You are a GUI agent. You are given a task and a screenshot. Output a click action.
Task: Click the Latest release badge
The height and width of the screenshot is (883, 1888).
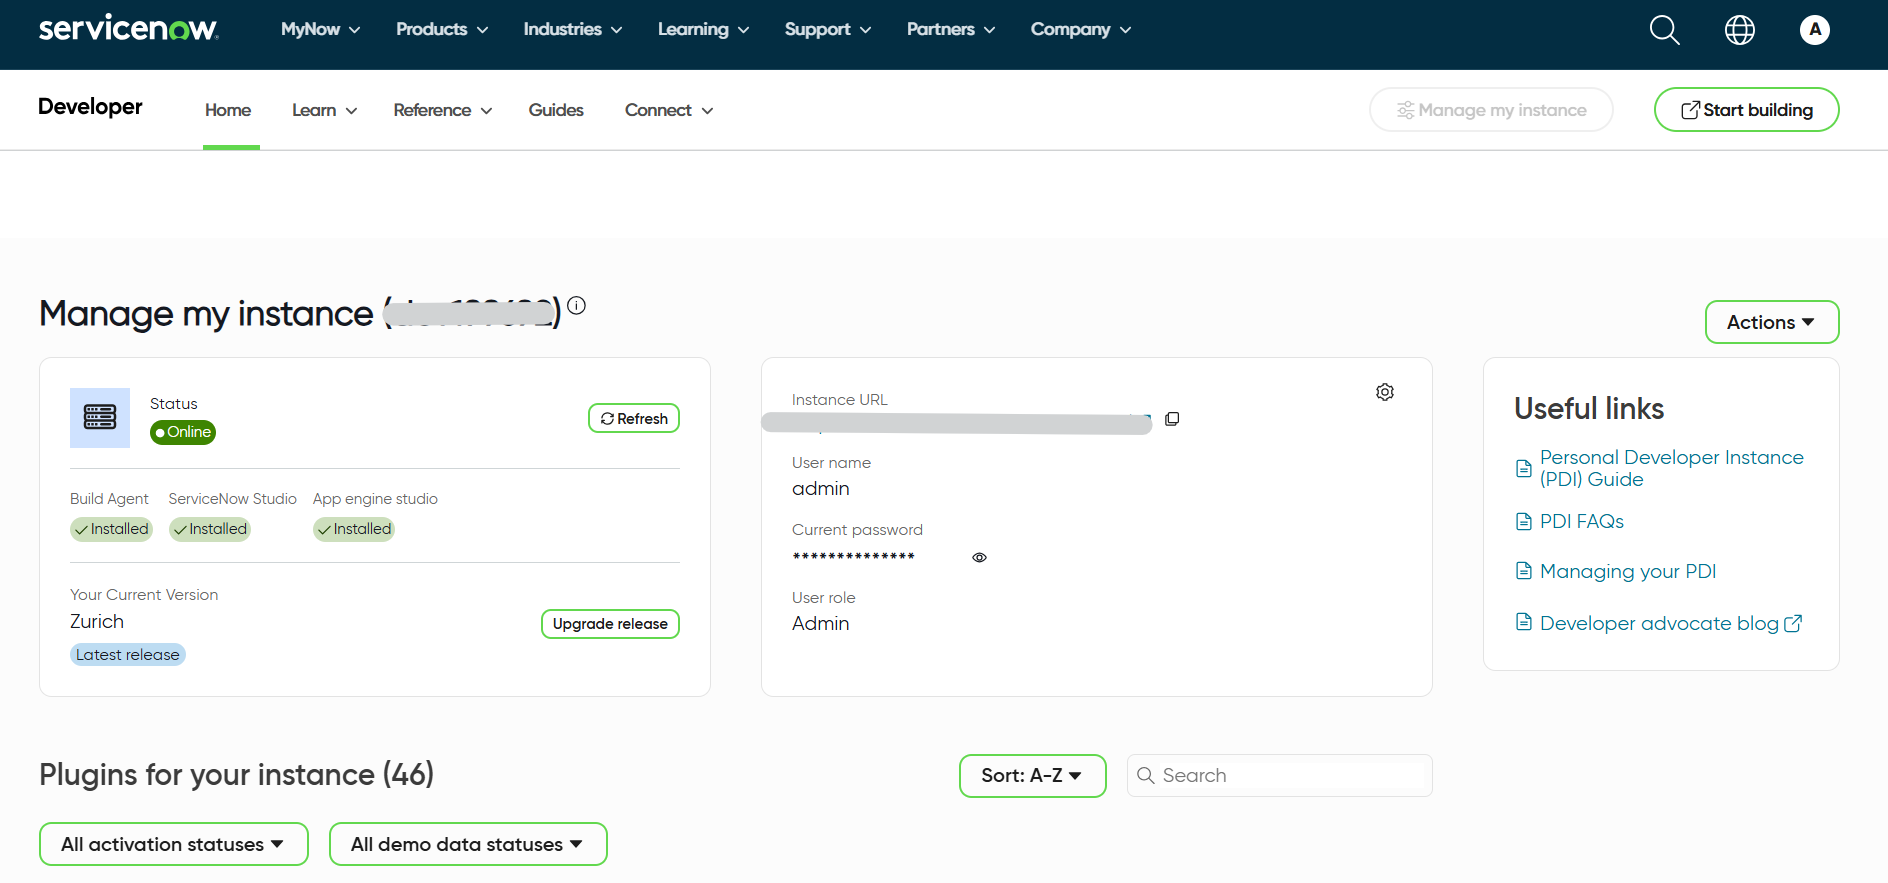(x=128, y=655)
